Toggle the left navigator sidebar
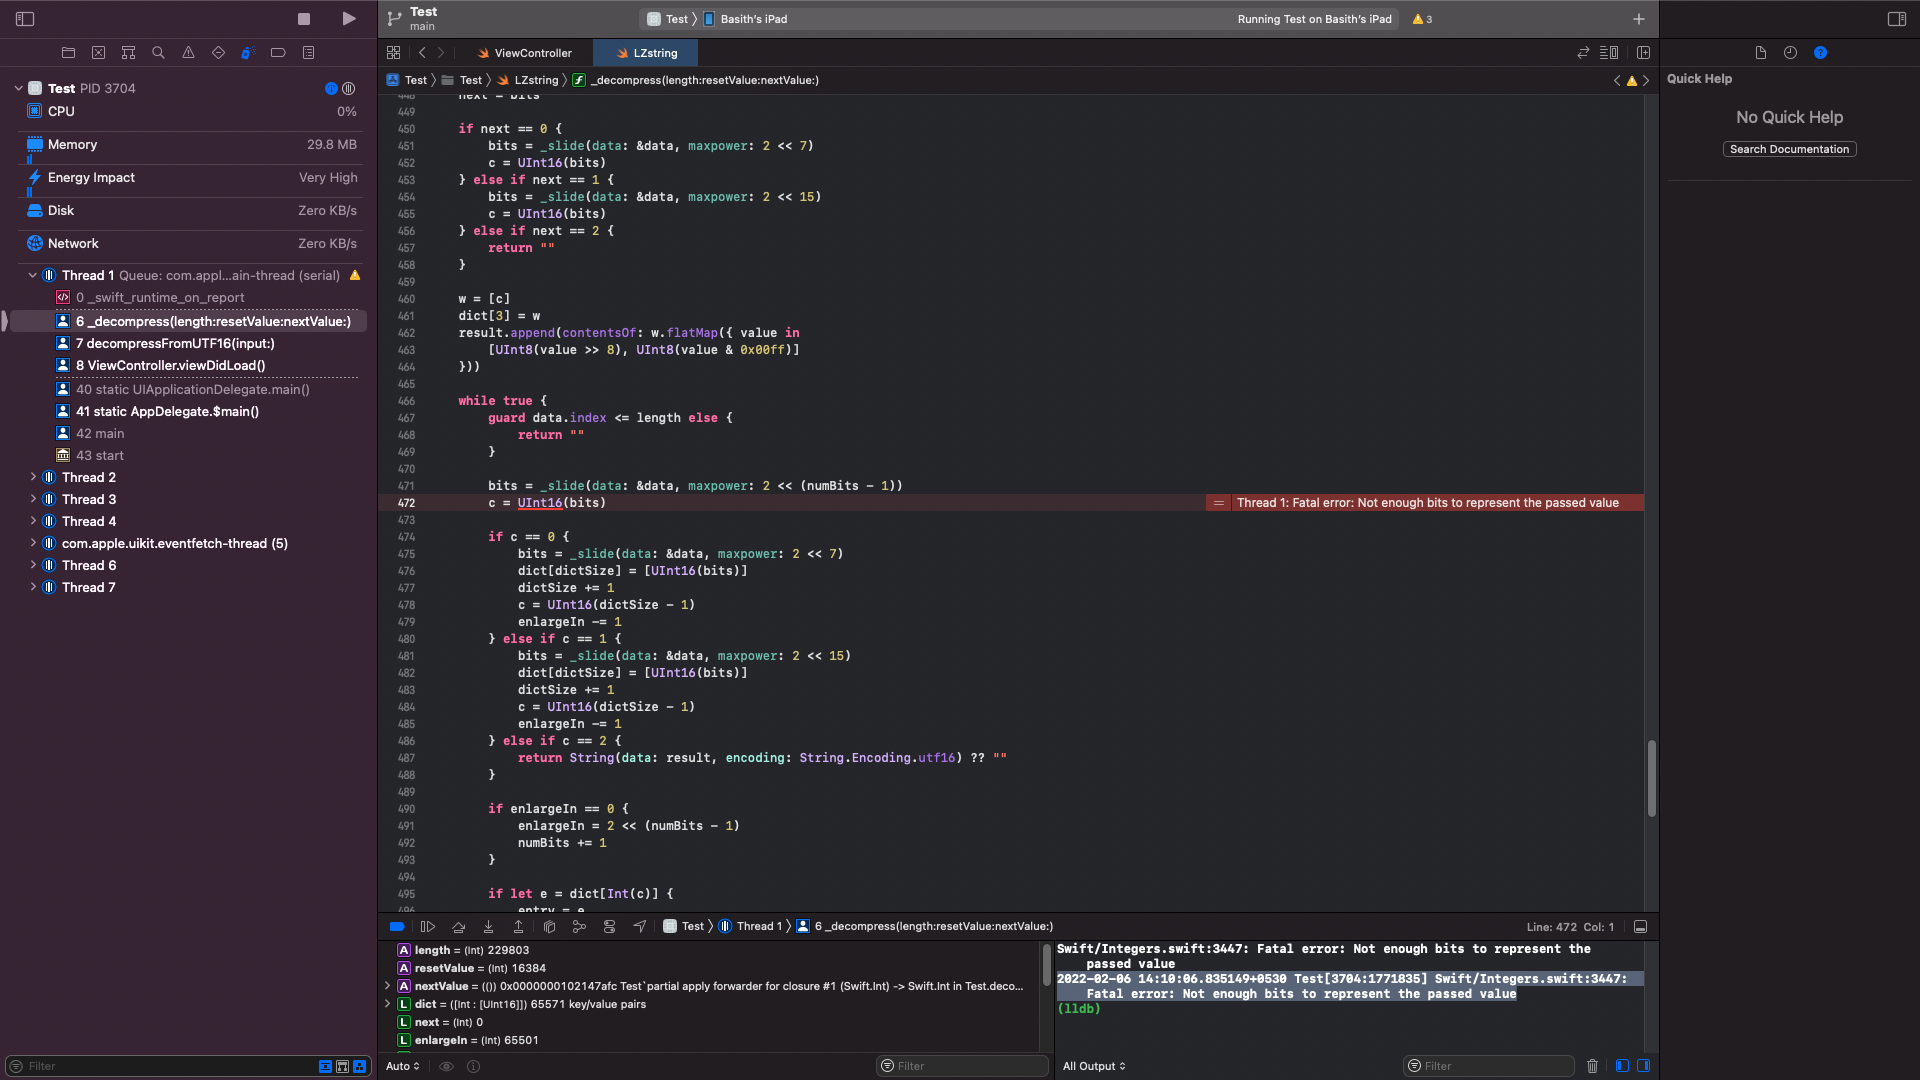1920x1080 pixels. pyautogui.click(x=26, y=19)
